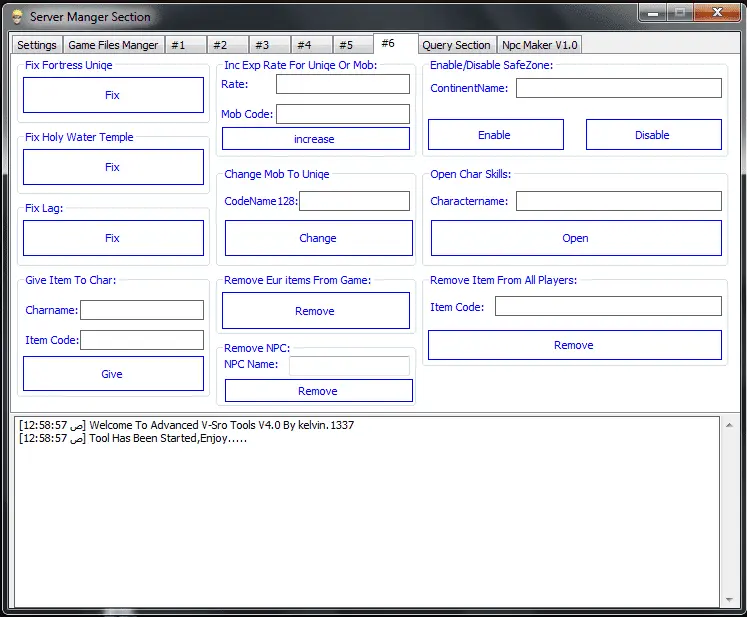Select the #2 tab

coord(228,45)
